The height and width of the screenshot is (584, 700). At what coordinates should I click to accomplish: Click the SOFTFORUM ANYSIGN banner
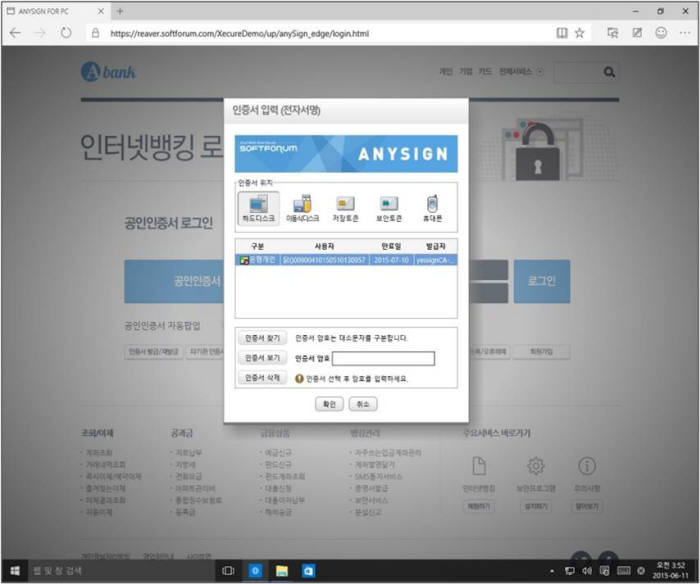tap(346, 154)
